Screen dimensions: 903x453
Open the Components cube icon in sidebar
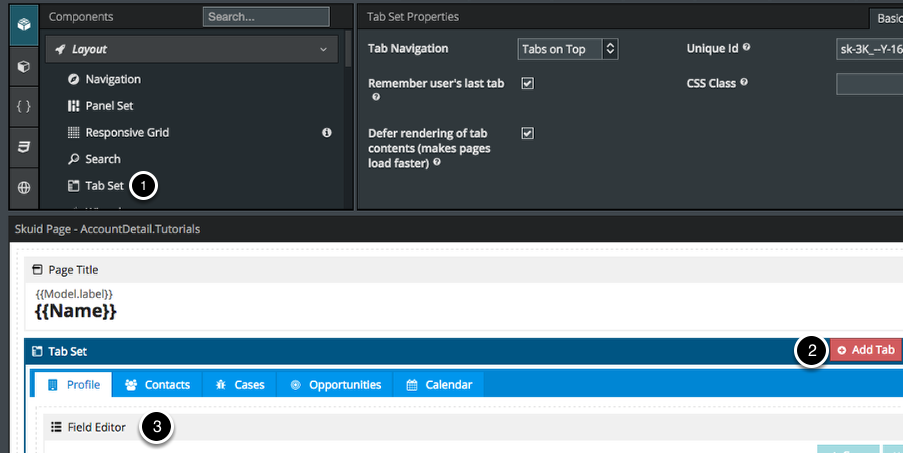(24, 24)
